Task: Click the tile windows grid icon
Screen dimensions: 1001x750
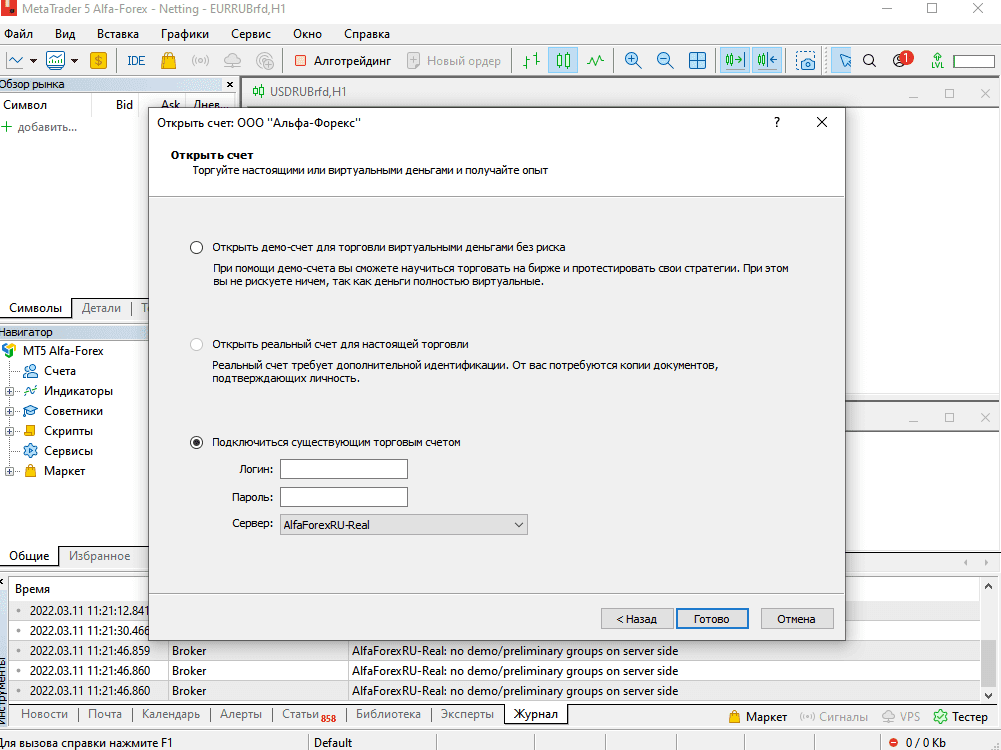Action: pyautogui.click(x=698, y=61)
